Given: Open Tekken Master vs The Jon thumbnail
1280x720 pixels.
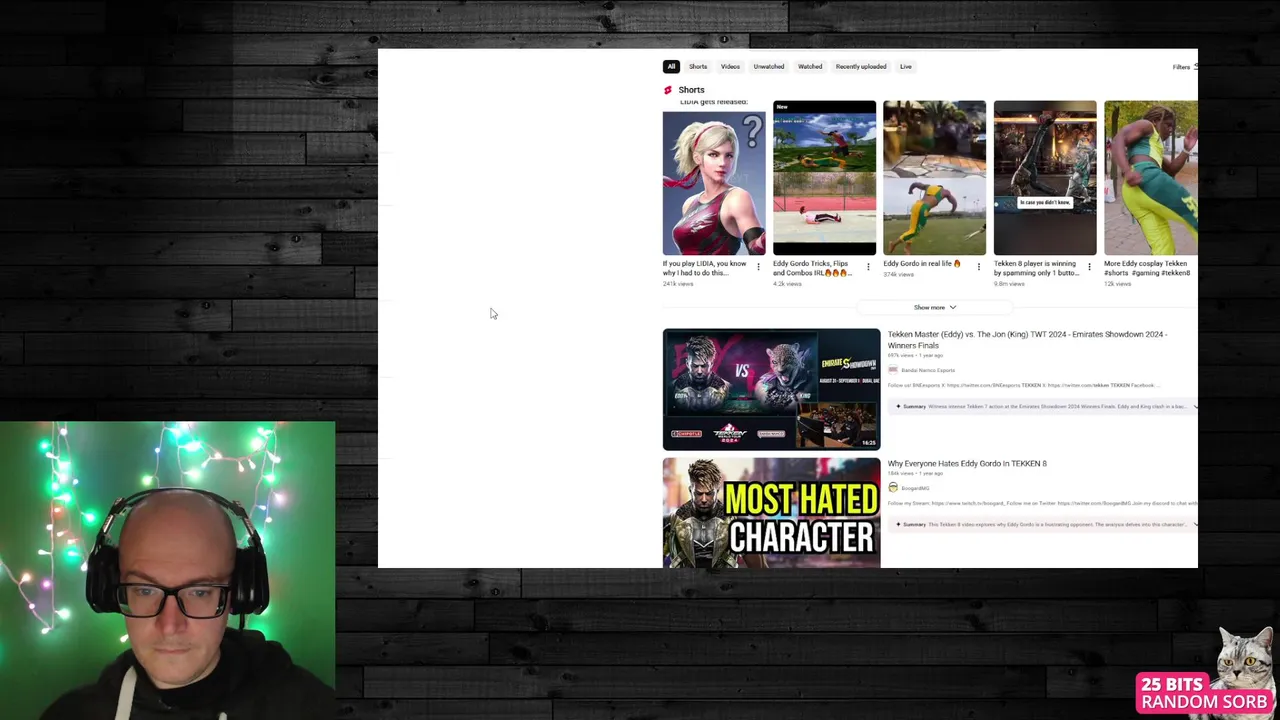Looking at the screenshot, I should (771, 389).
